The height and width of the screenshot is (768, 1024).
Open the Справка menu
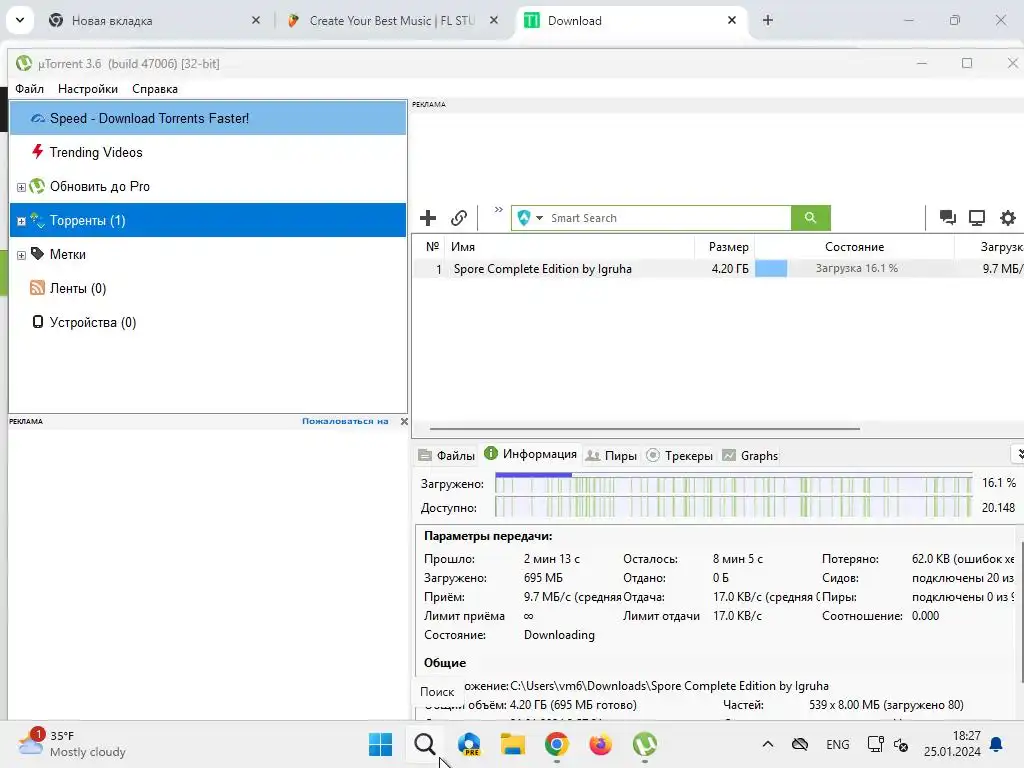coord(155,89)
